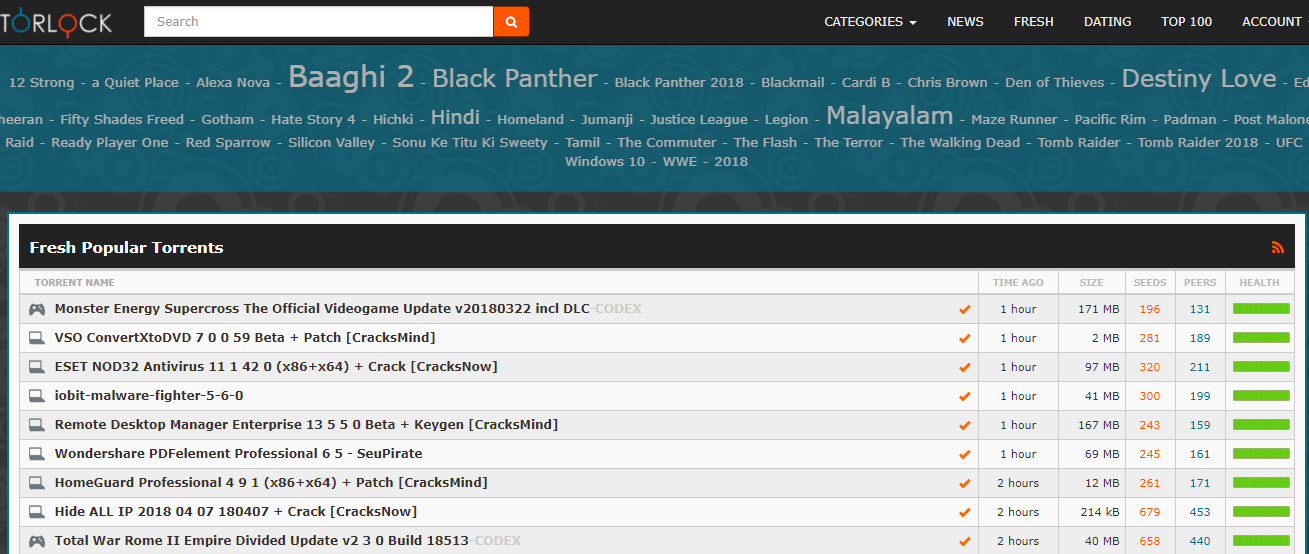This screenshot has height=554, width=1309.
Task: Click the Peers column header
Action: pos(1200,283)
